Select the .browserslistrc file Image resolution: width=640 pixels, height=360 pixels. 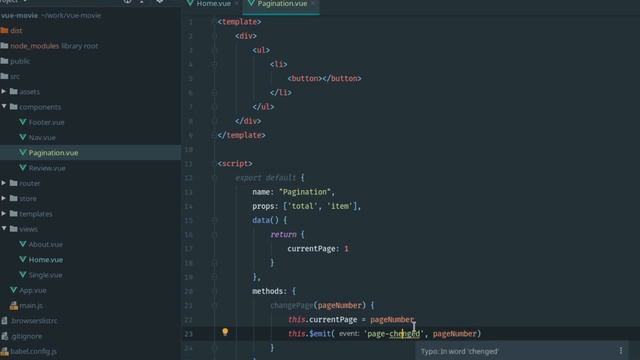(x=34, y=321)
